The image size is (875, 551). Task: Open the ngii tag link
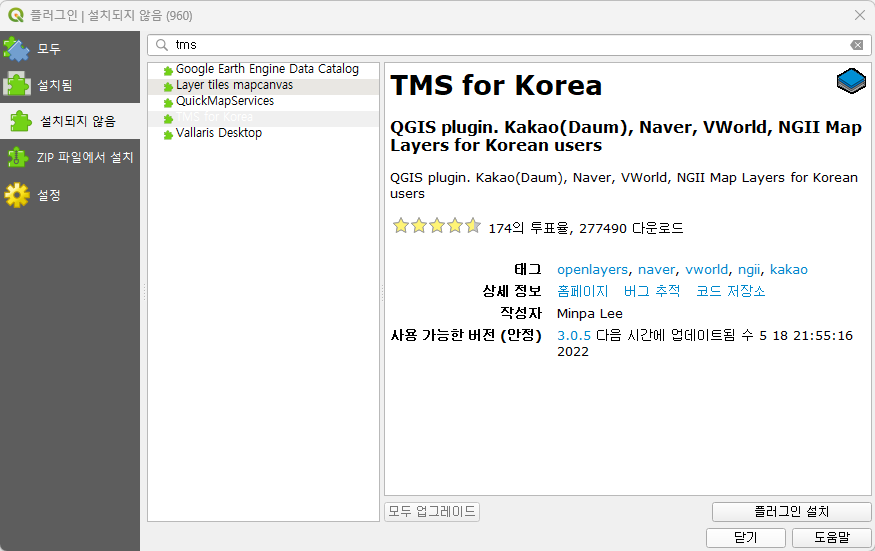(x=749, y=270)
